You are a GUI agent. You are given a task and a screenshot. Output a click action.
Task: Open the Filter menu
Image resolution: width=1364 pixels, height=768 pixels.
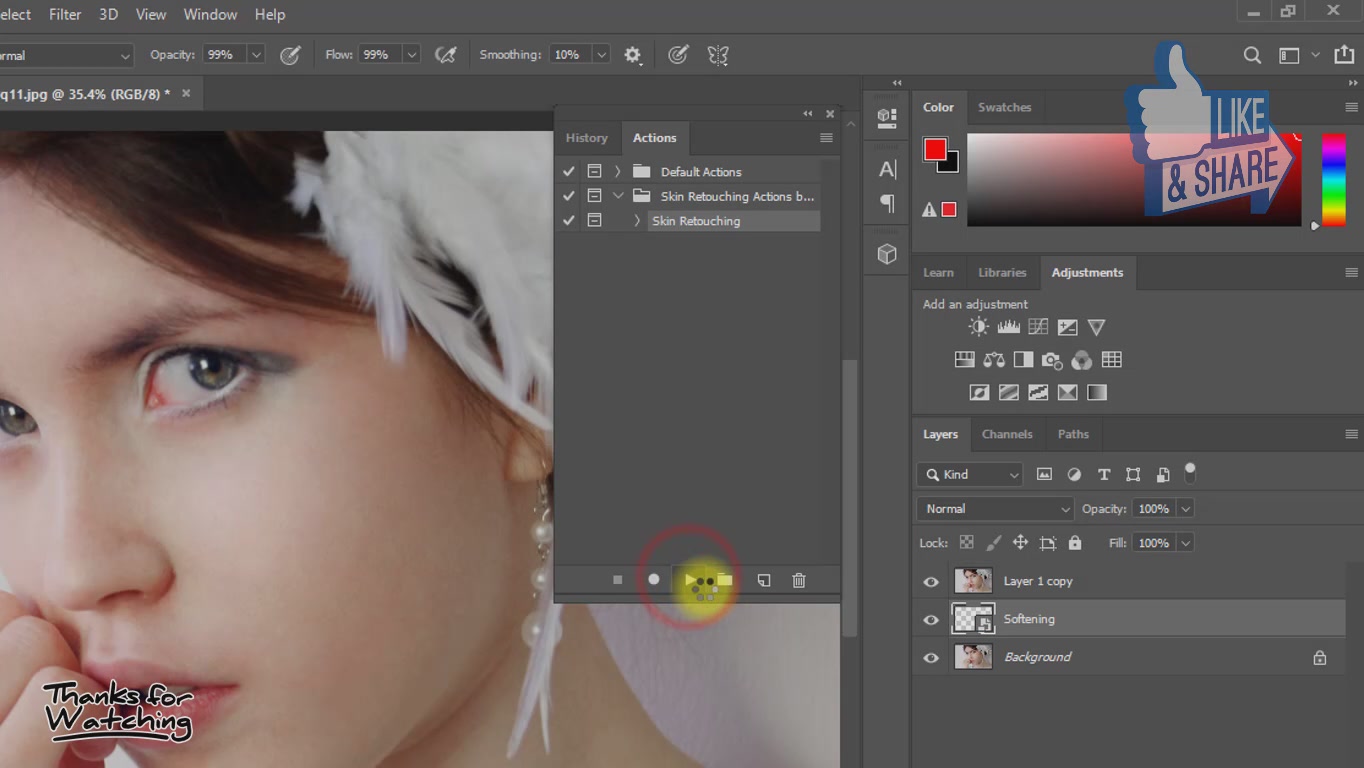pos(65,14)
